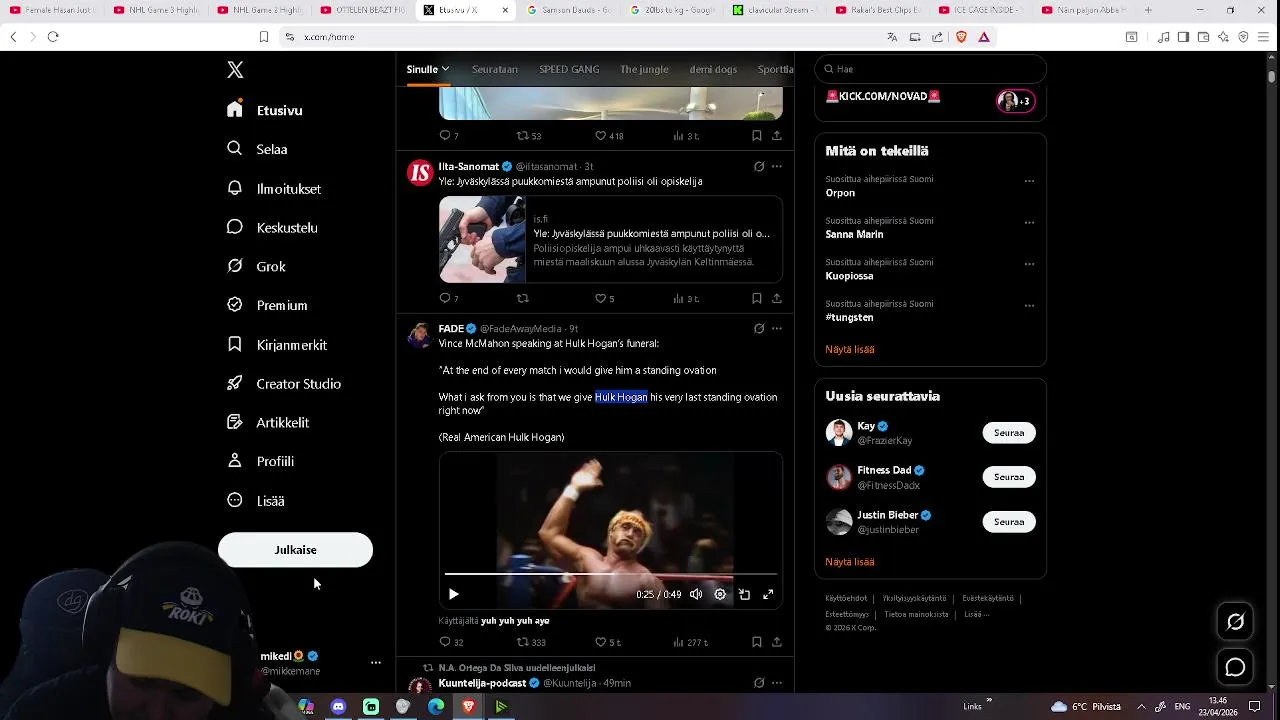Image resolution: width=1280 pixels, height=720 pixels.
Task: Click the Hae search field
Action: click(930, 69)
